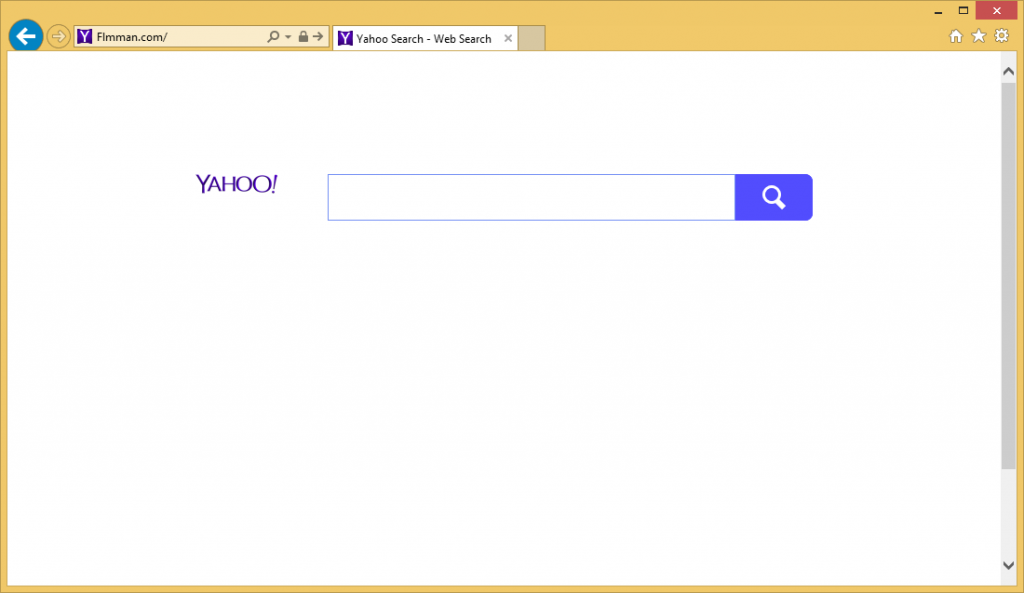Focus the Yahoo search text box

pyautogui.click(x=532, y=197)
